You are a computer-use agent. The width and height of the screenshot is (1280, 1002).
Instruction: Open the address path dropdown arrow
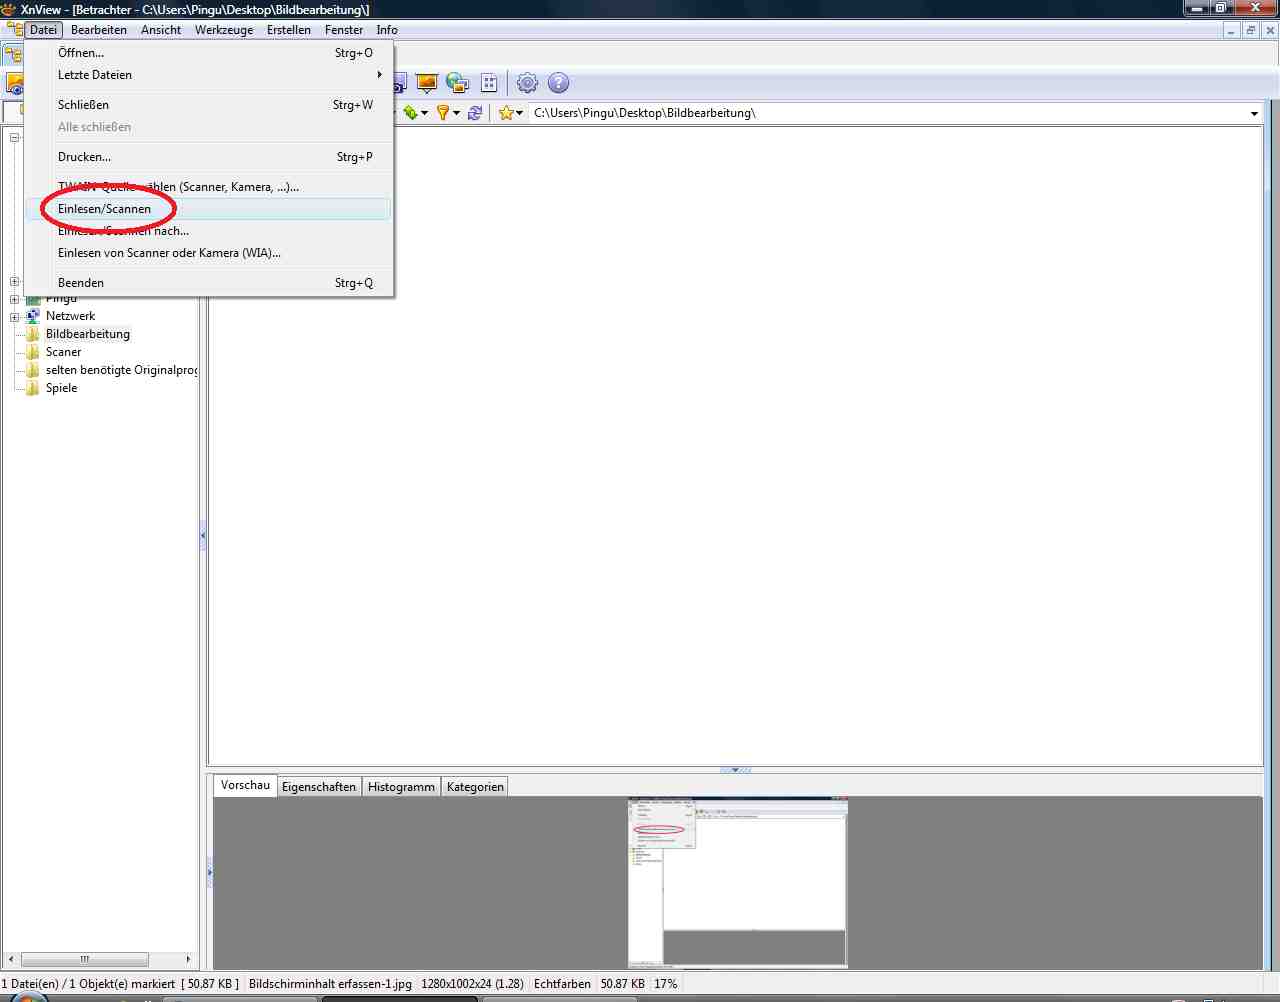tap(1254, 114)
